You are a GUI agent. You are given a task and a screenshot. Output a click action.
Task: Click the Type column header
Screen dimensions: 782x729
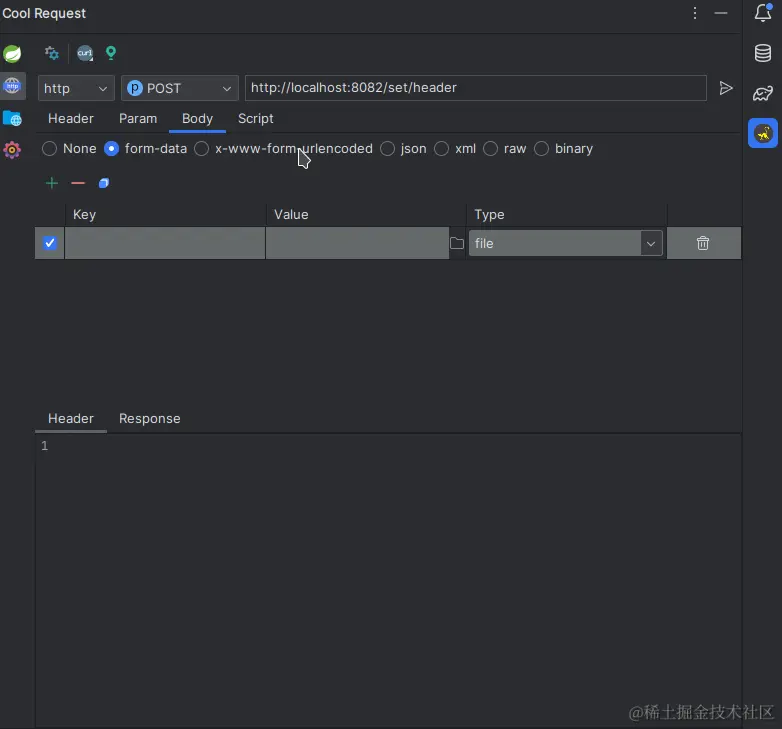click(567, 214)
